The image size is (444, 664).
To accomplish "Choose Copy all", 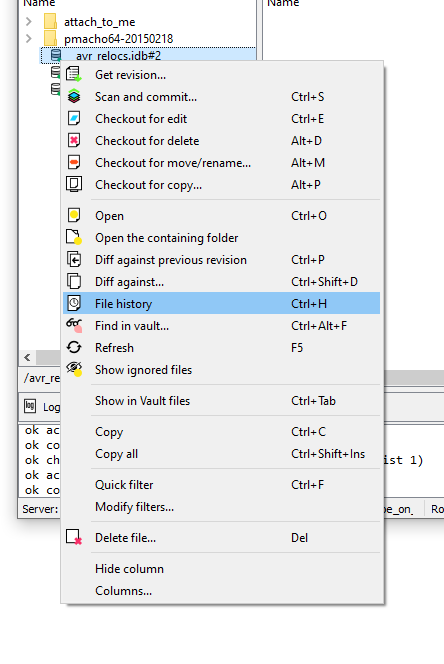I will 221,454.
